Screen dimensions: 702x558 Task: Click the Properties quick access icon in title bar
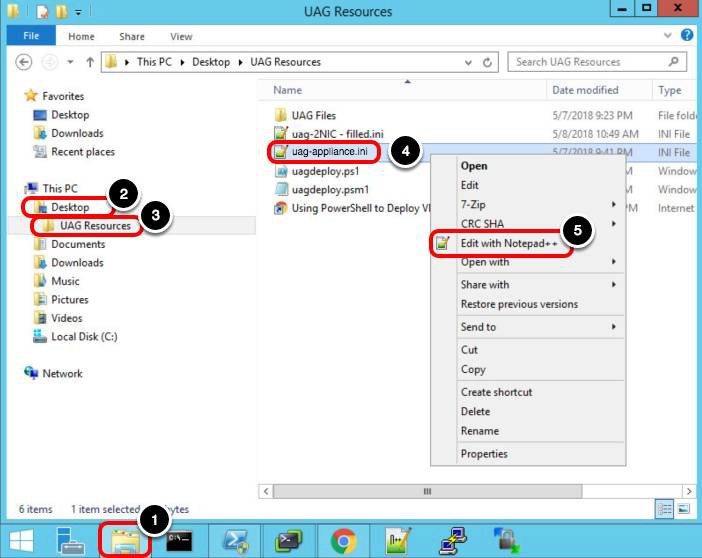click(x=42, y=12)
